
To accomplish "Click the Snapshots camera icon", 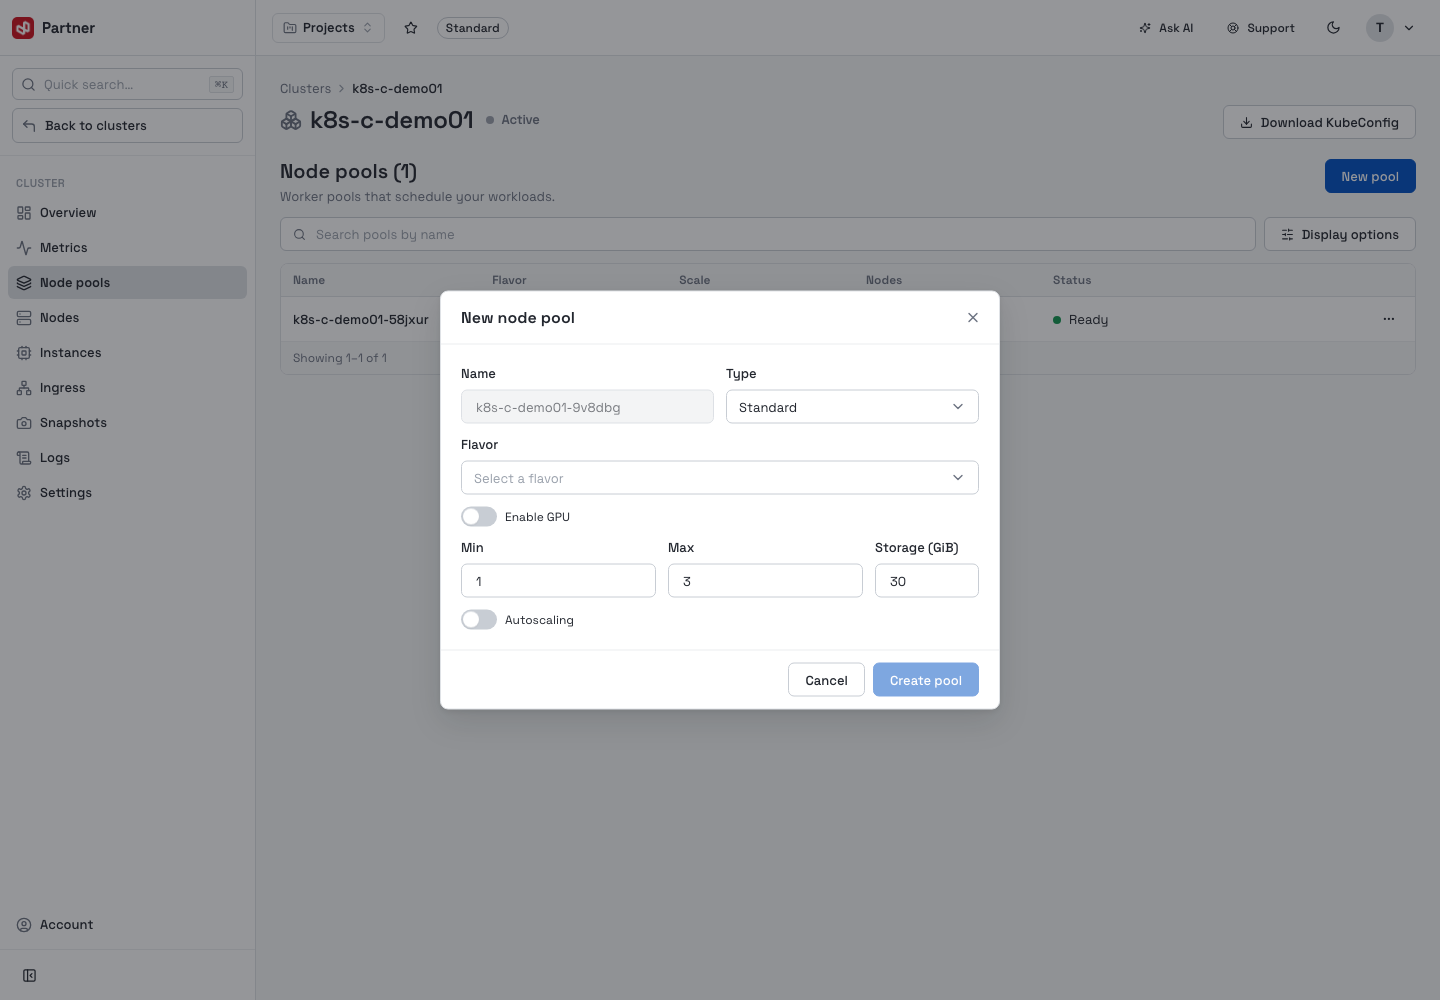I will point(24,423).
